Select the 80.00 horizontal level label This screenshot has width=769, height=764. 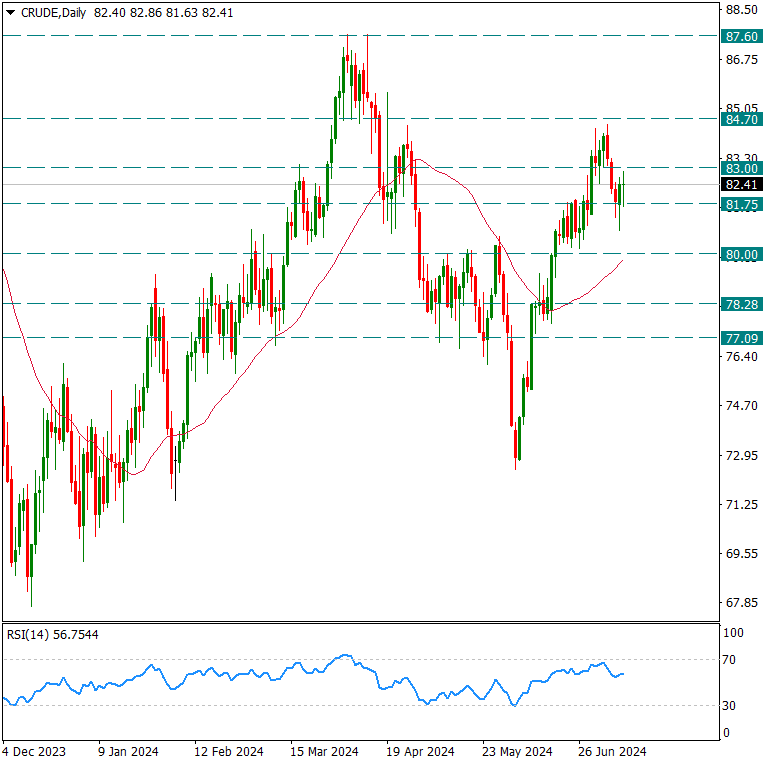click(x=742, y=255)
